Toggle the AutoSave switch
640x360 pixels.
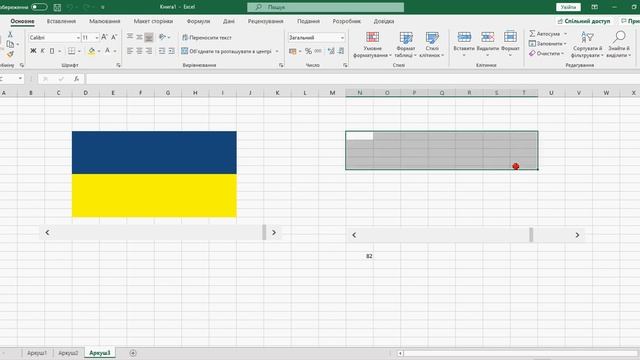pyautogui.click(x=39, y=7)
